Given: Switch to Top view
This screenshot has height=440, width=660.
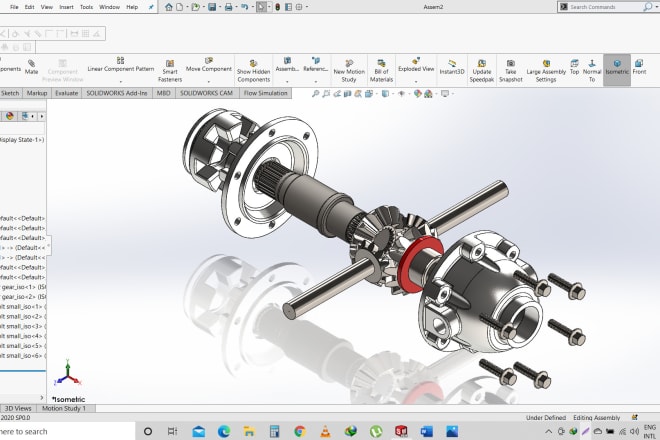Looking at the screenshot, I should [x=574, y=67].
